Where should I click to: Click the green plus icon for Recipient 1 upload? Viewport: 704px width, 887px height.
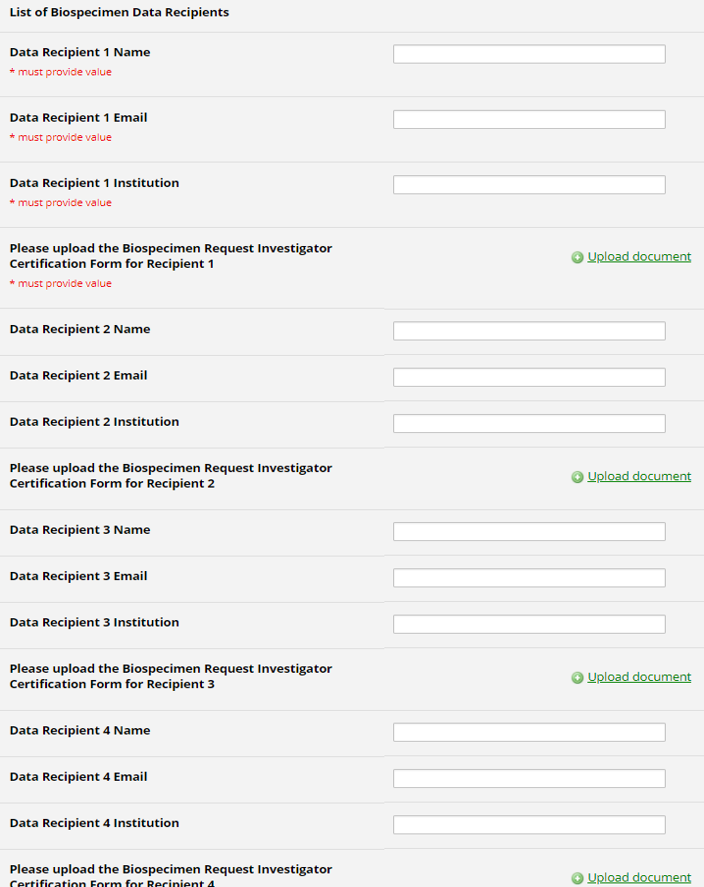pos(577,258)
